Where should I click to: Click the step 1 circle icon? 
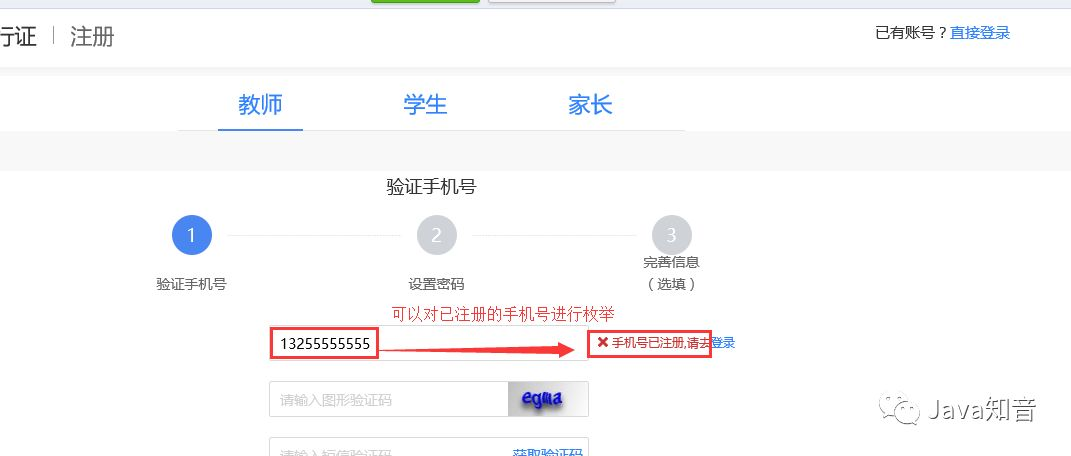pos(192,236)
